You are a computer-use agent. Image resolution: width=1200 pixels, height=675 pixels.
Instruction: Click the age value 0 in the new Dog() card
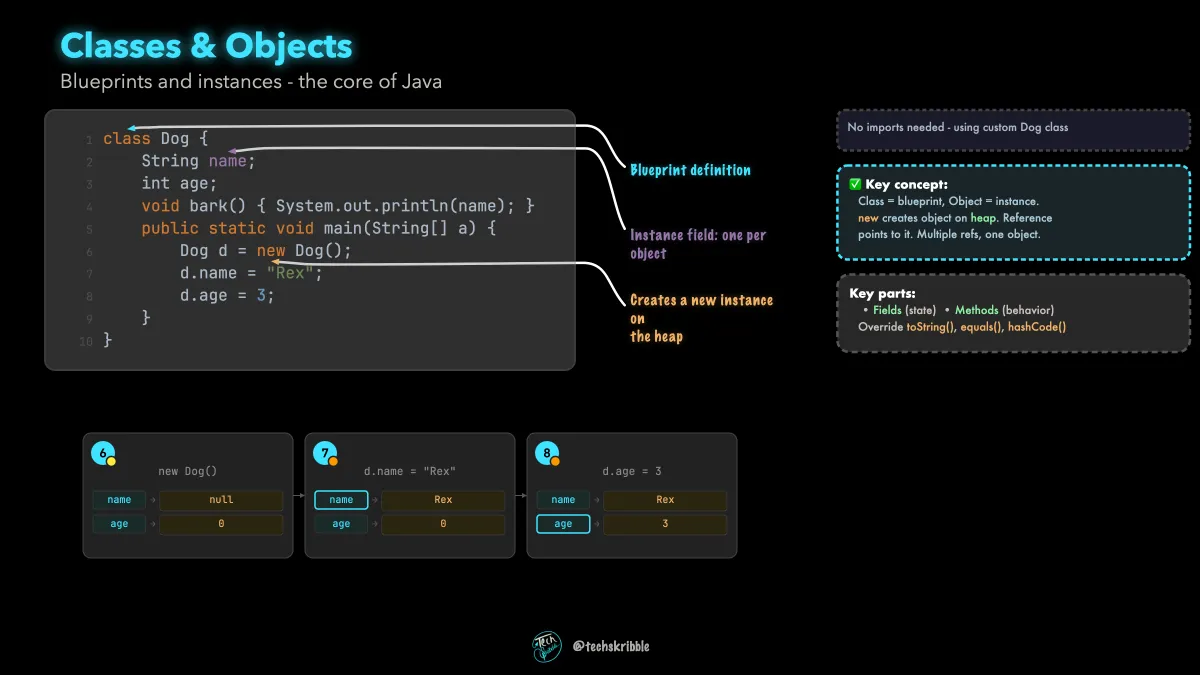coord(221,524)
